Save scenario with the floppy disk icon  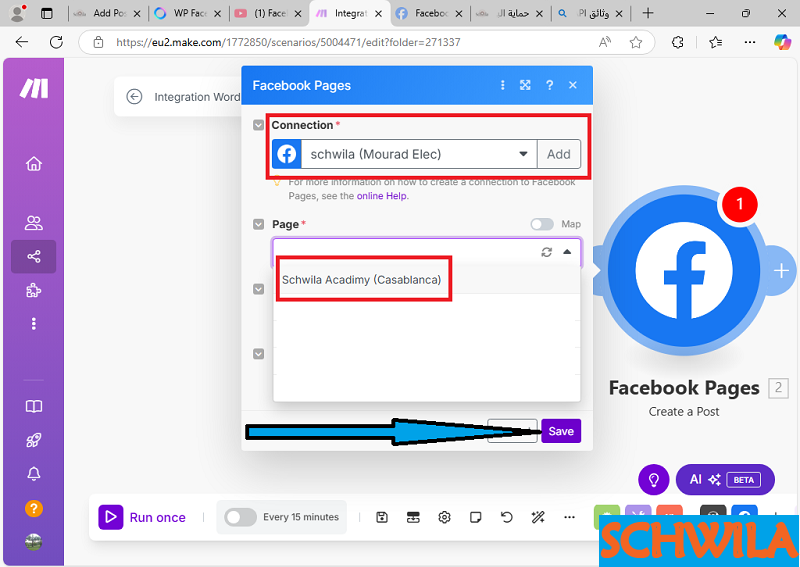[382, 517]
